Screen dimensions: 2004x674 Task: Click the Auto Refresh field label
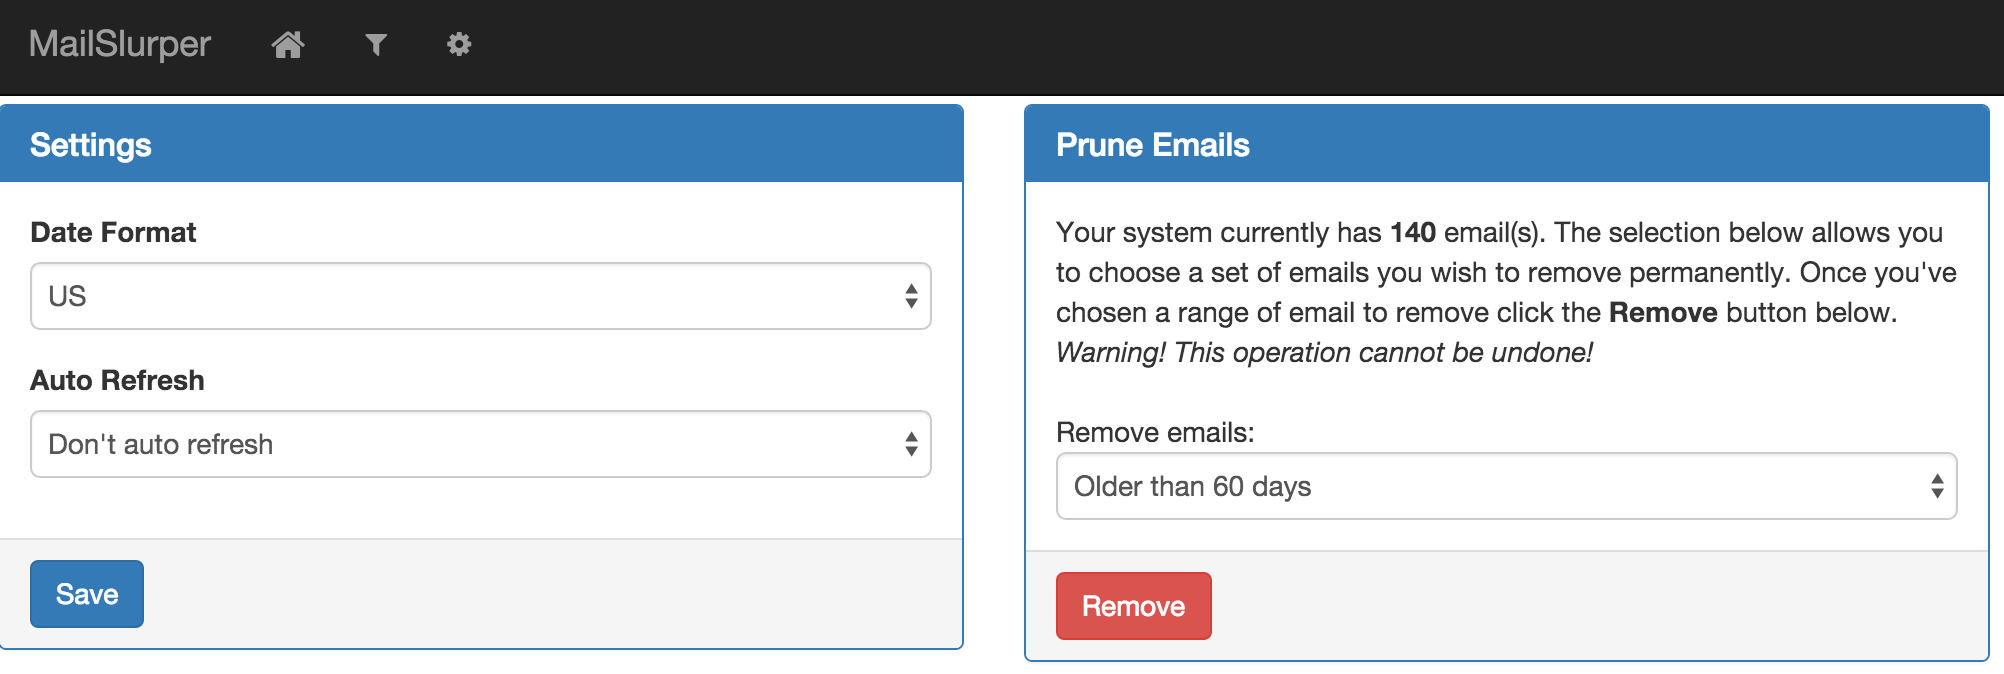pos(117,380)
